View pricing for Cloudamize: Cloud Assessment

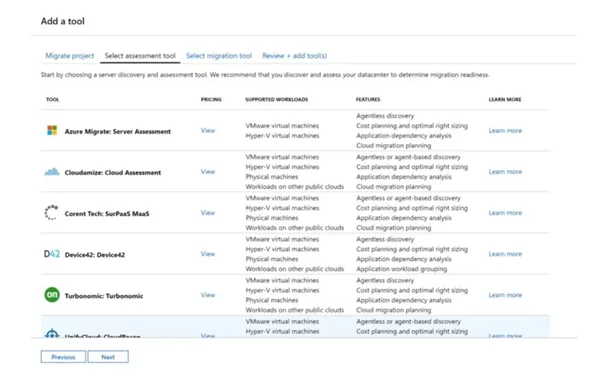pos(208,172)
